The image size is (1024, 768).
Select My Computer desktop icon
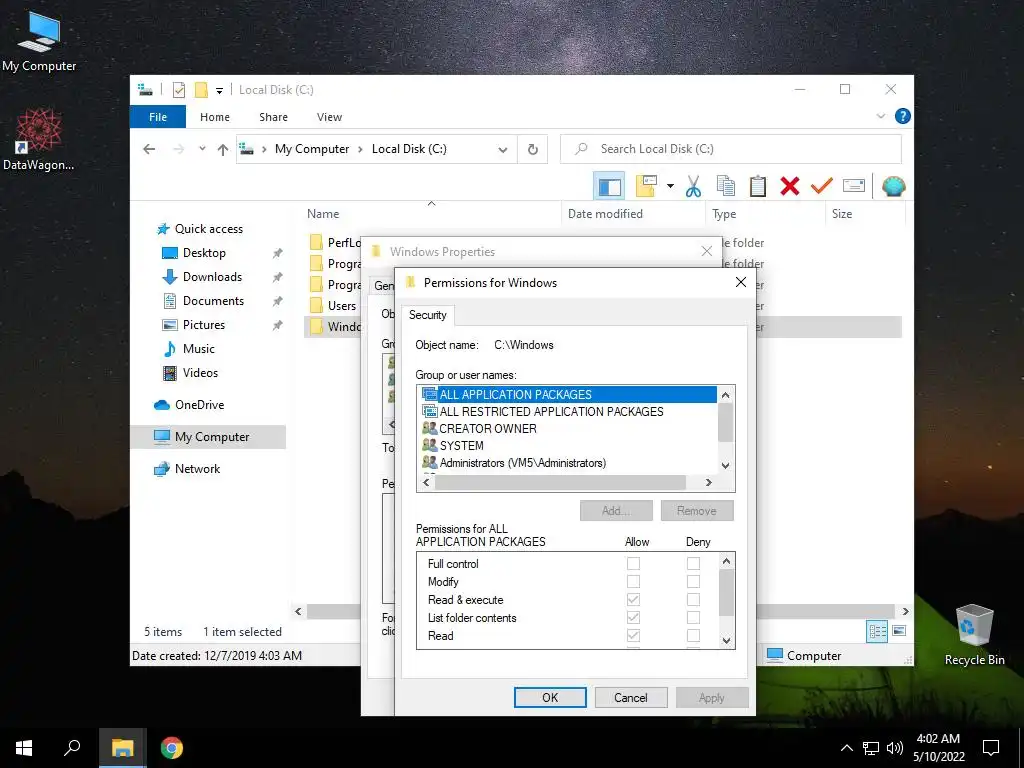click(39, 40)
